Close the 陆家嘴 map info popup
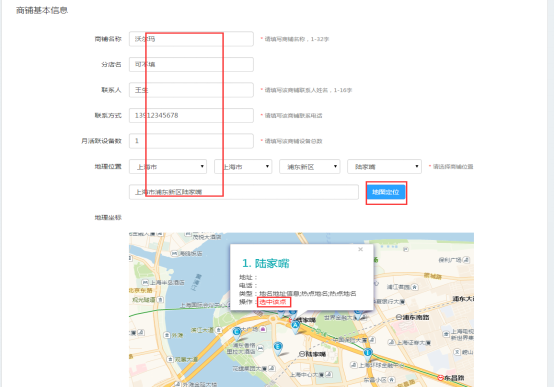Image resolution: width=554 pixels, height=387 pixels. (360, 249)
